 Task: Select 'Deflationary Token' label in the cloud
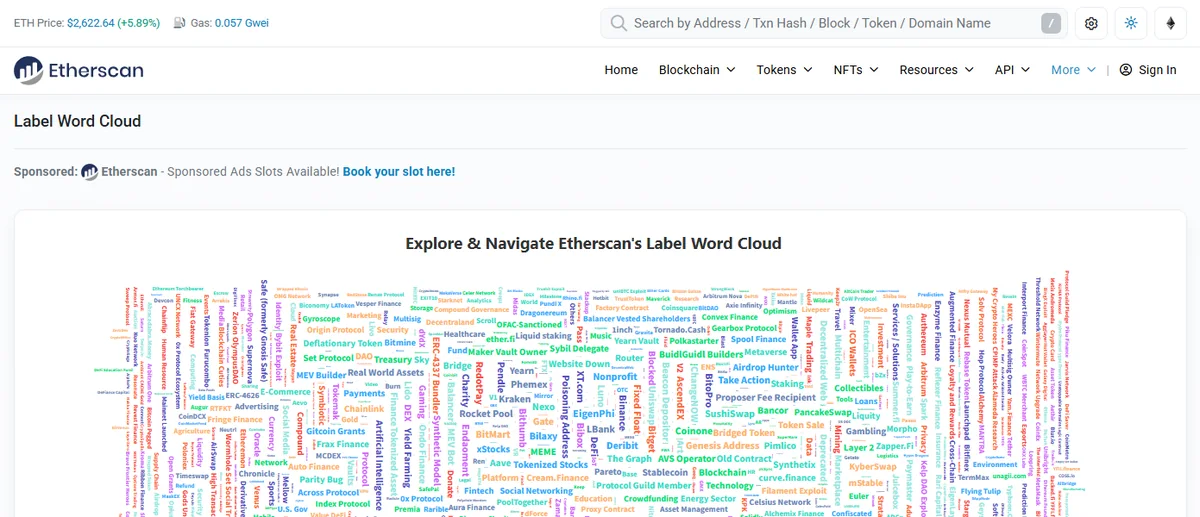pyautogui.click(x=343, y=343)
